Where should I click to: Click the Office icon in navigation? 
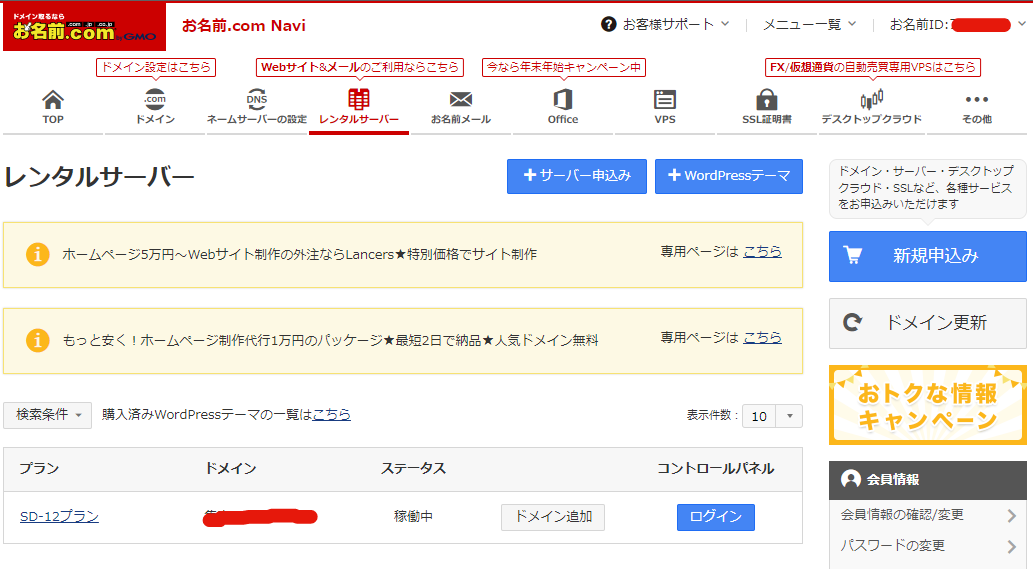(562, 100)
